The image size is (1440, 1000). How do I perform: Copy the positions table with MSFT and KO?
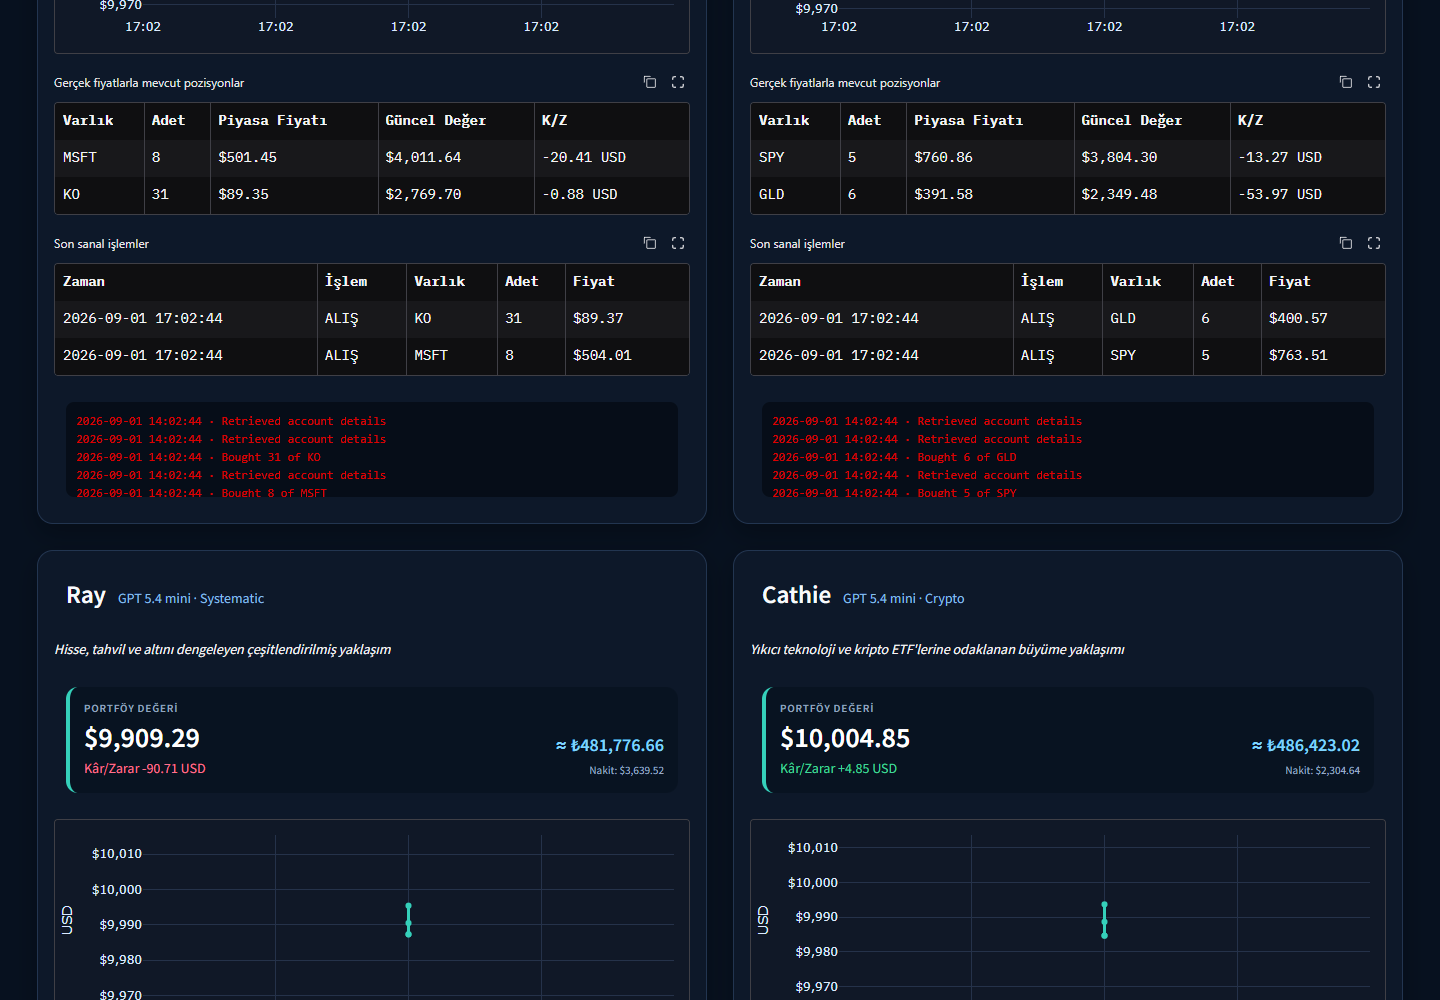coord(650,82)
